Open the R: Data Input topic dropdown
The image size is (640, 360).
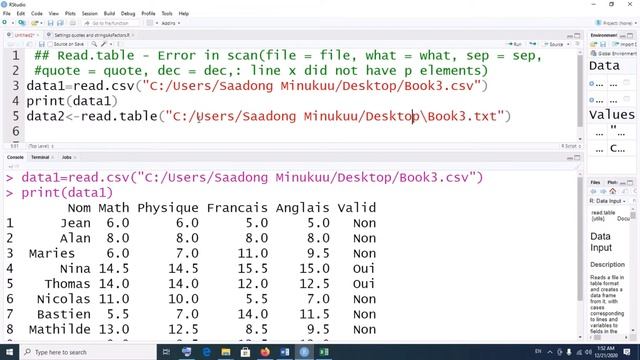(608, 201)
